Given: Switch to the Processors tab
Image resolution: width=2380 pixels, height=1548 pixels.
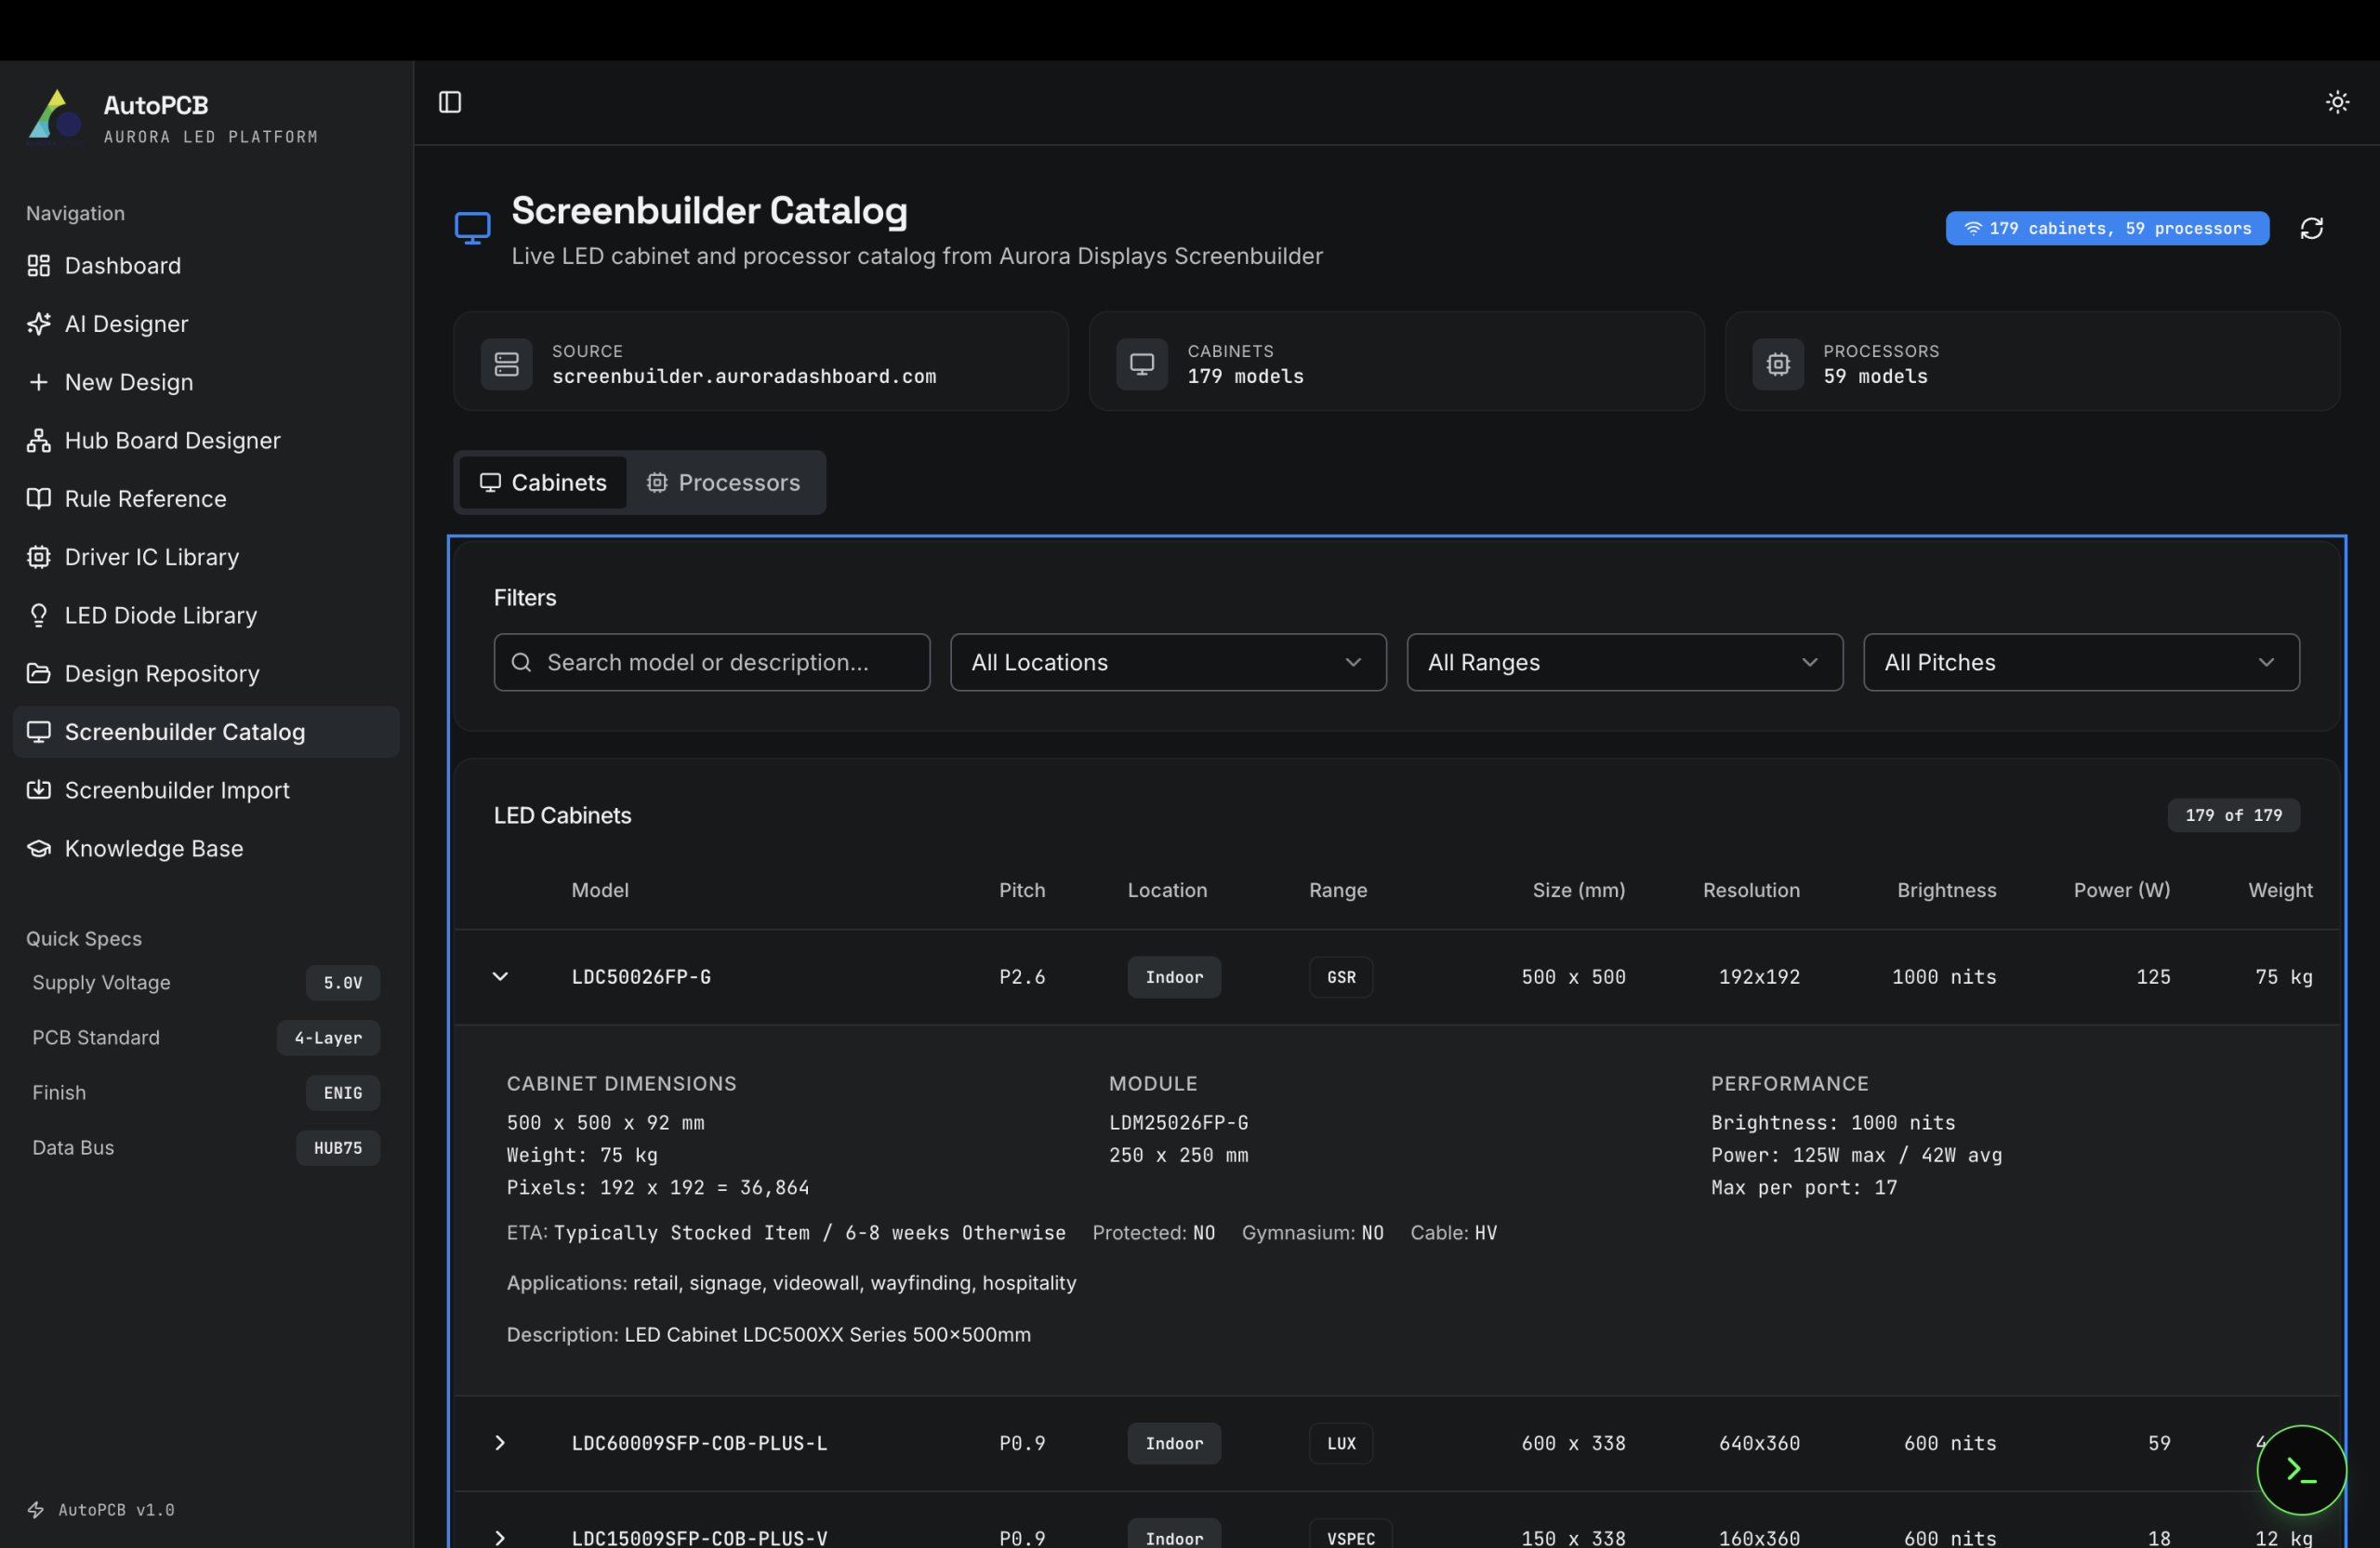Looking at the screenshot, I should coord(725,482).
